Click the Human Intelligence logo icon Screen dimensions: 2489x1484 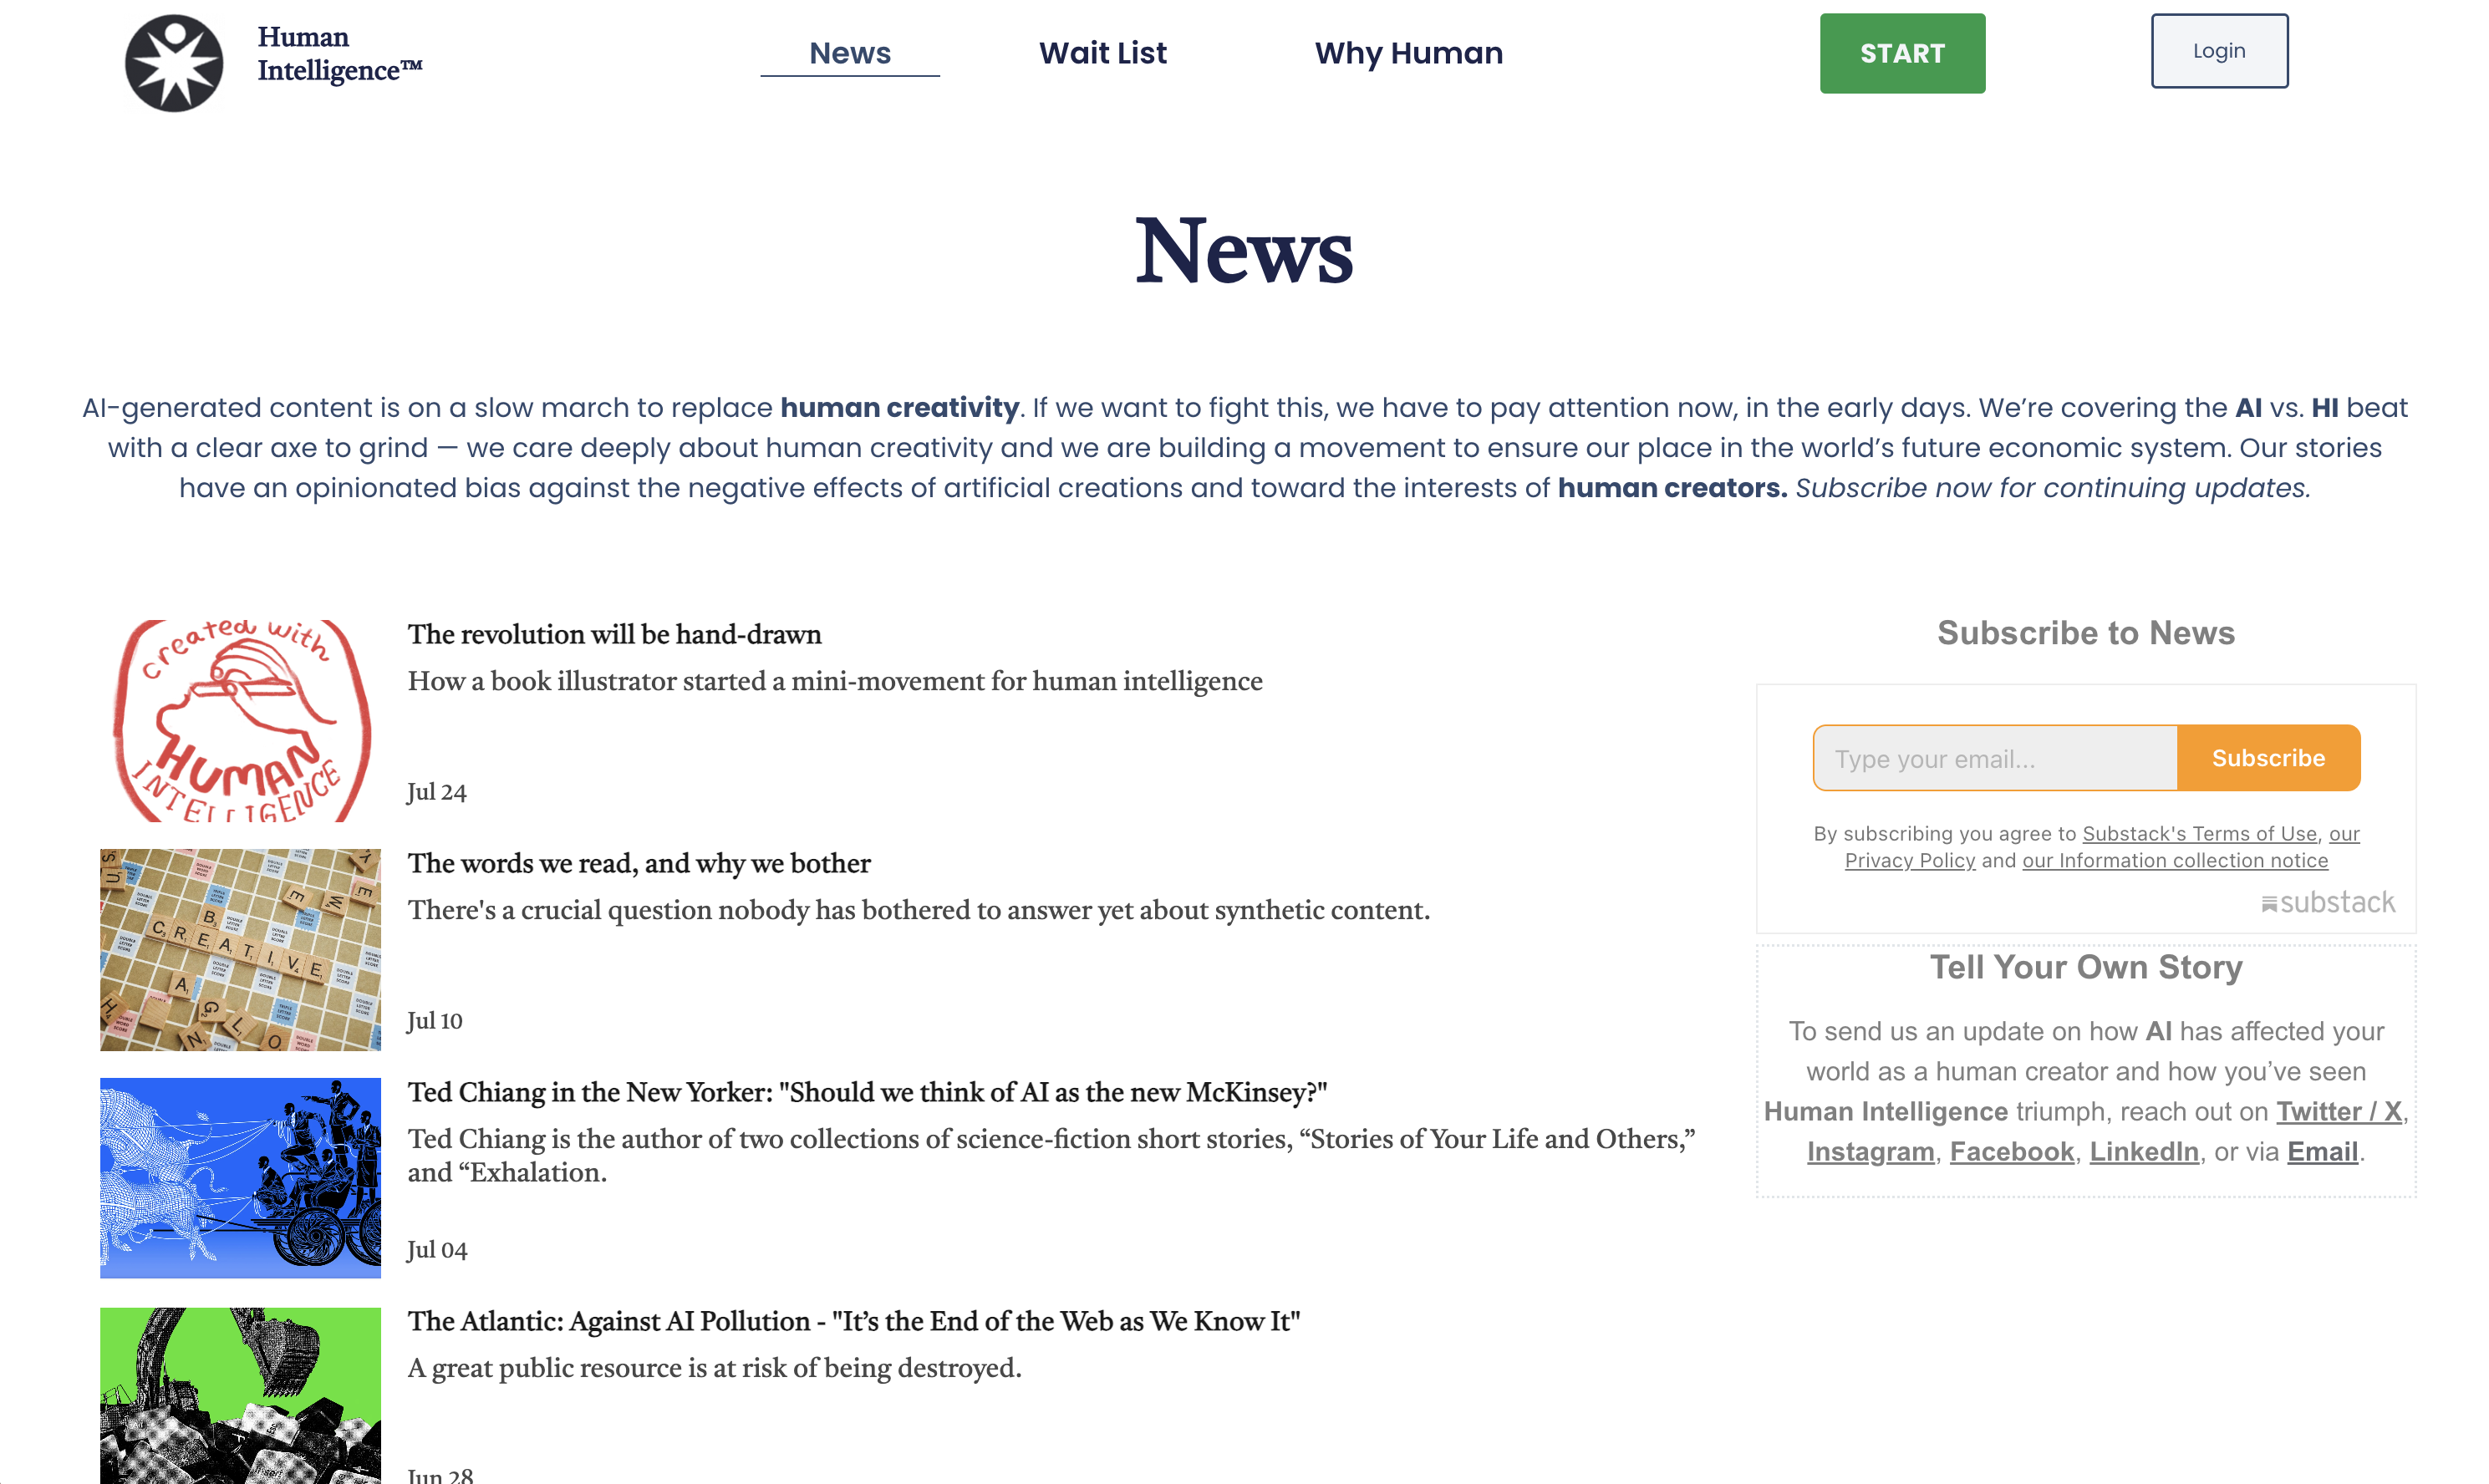pos(173,62)
